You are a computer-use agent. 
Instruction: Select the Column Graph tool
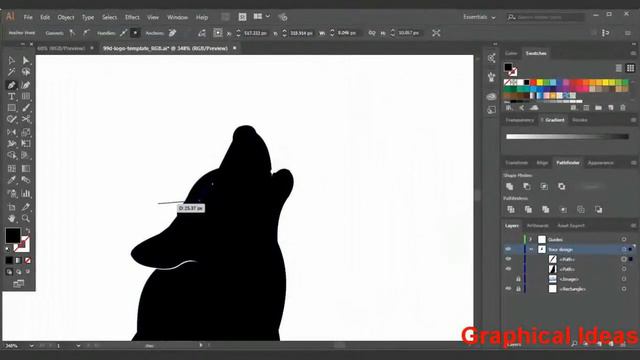(26, 193)
